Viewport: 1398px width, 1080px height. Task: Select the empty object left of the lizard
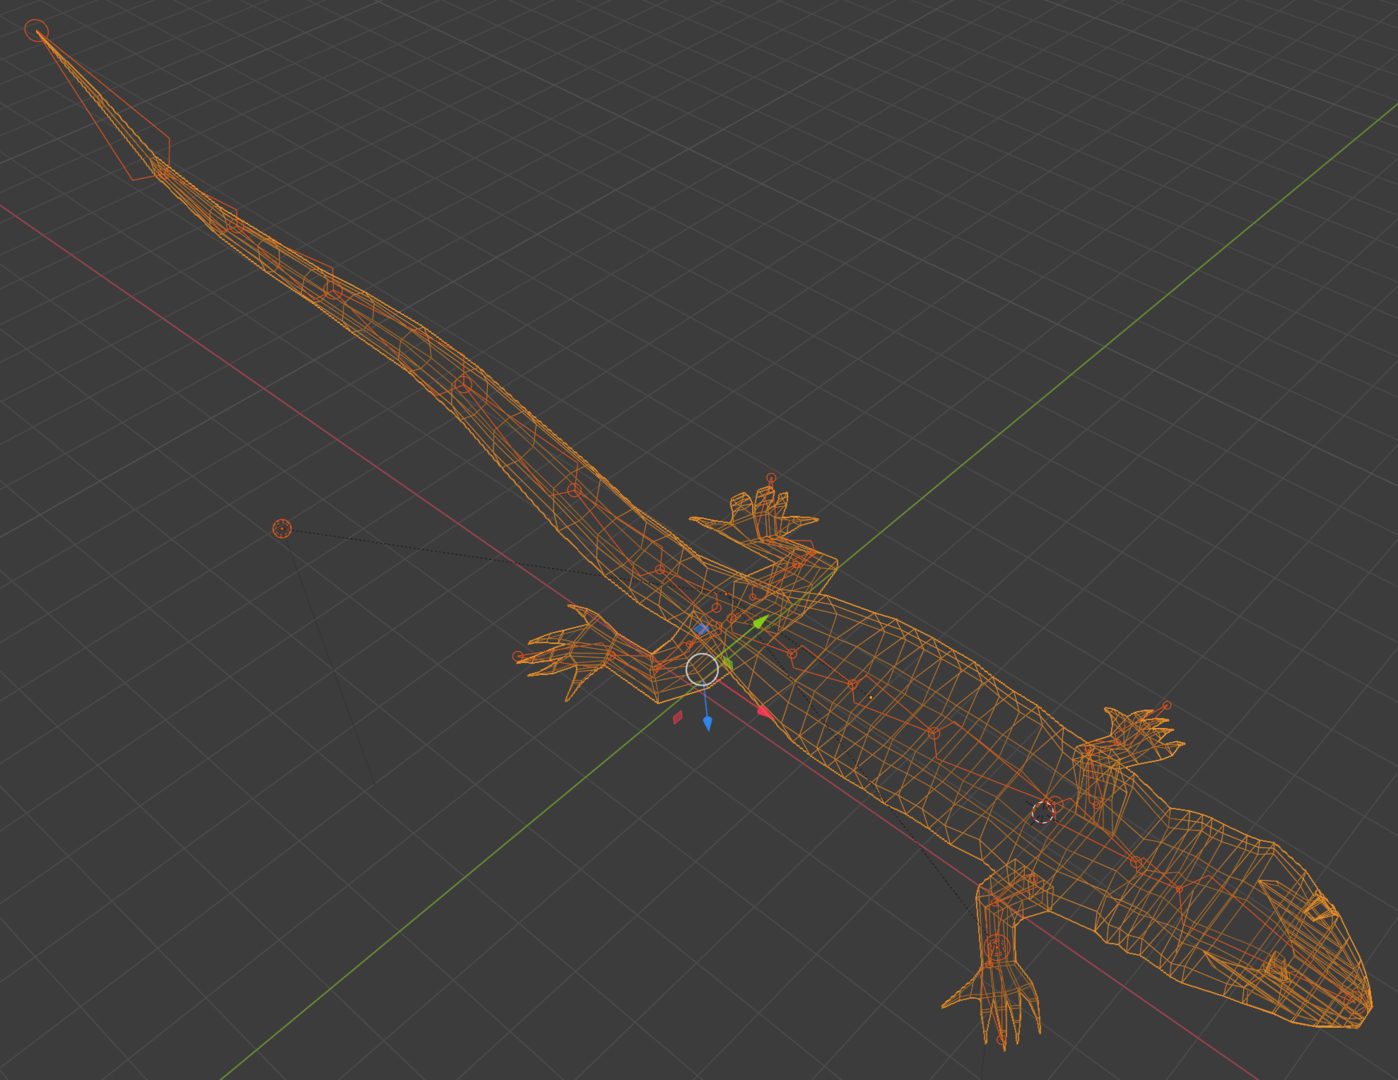click(x=282, y=528)
